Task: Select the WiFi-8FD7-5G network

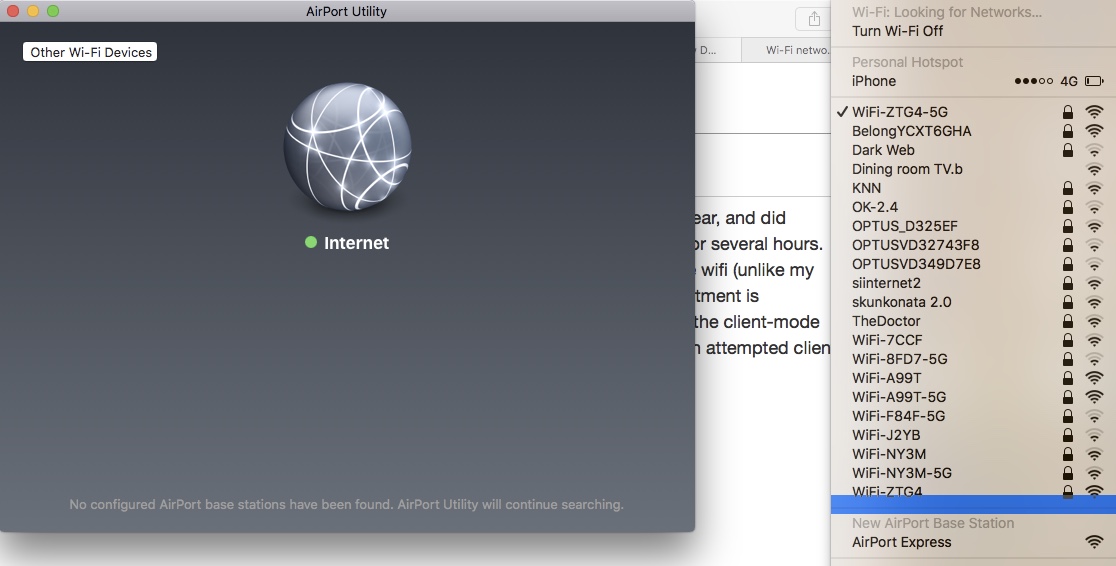Action: click(974, 359)
